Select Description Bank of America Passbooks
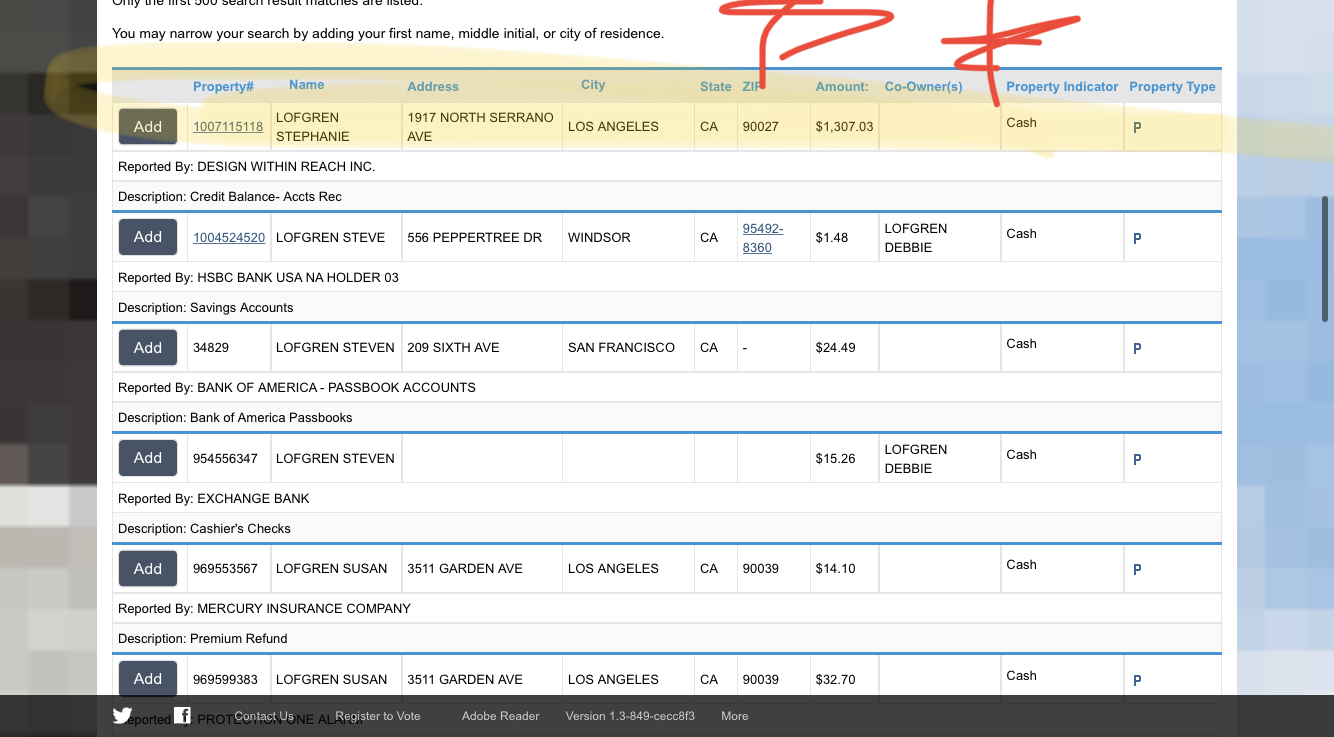This screenshot has height=737, width=1334. tap(235, 418)
